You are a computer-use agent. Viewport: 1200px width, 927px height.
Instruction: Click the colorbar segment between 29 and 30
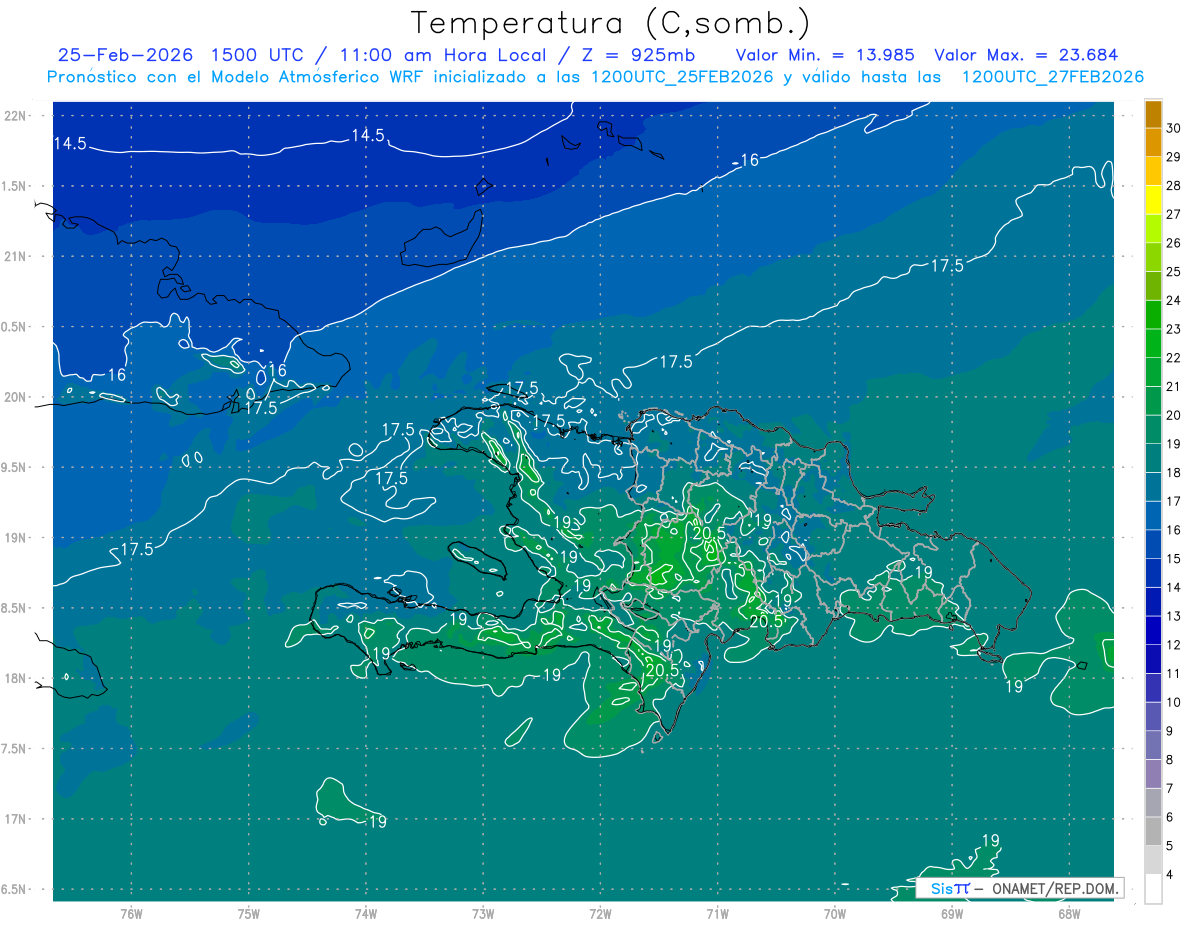pyautogui.click(x=1153, y=142)
